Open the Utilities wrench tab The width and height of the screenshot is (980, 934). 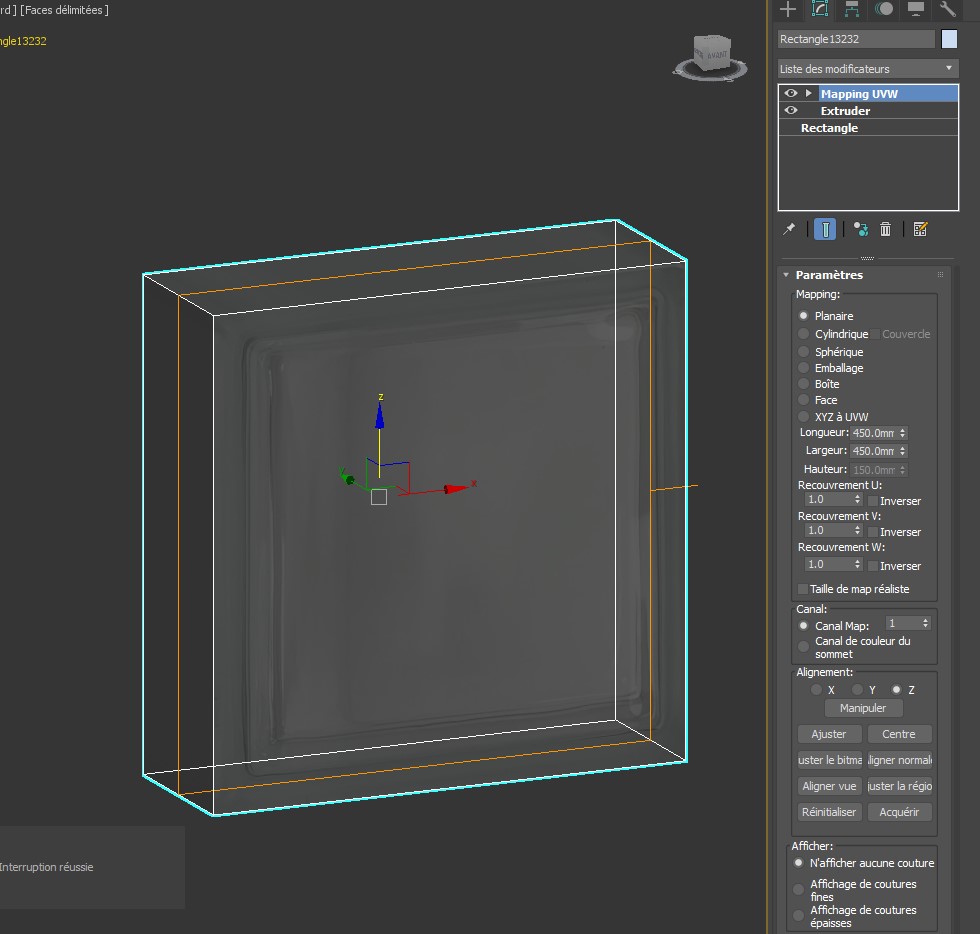pyautogui.click(x=947, y=9)
